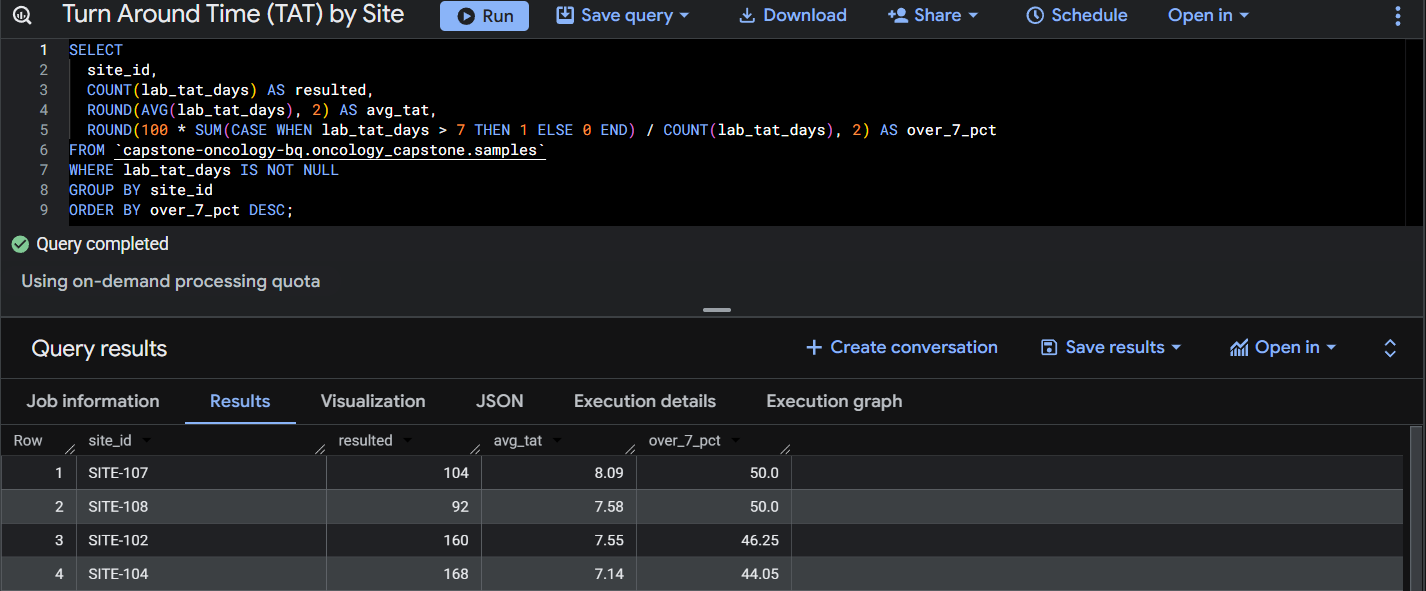Open the Save query dropdown
The width and height of the screenshot is (1426, 591).
(623, 16)
